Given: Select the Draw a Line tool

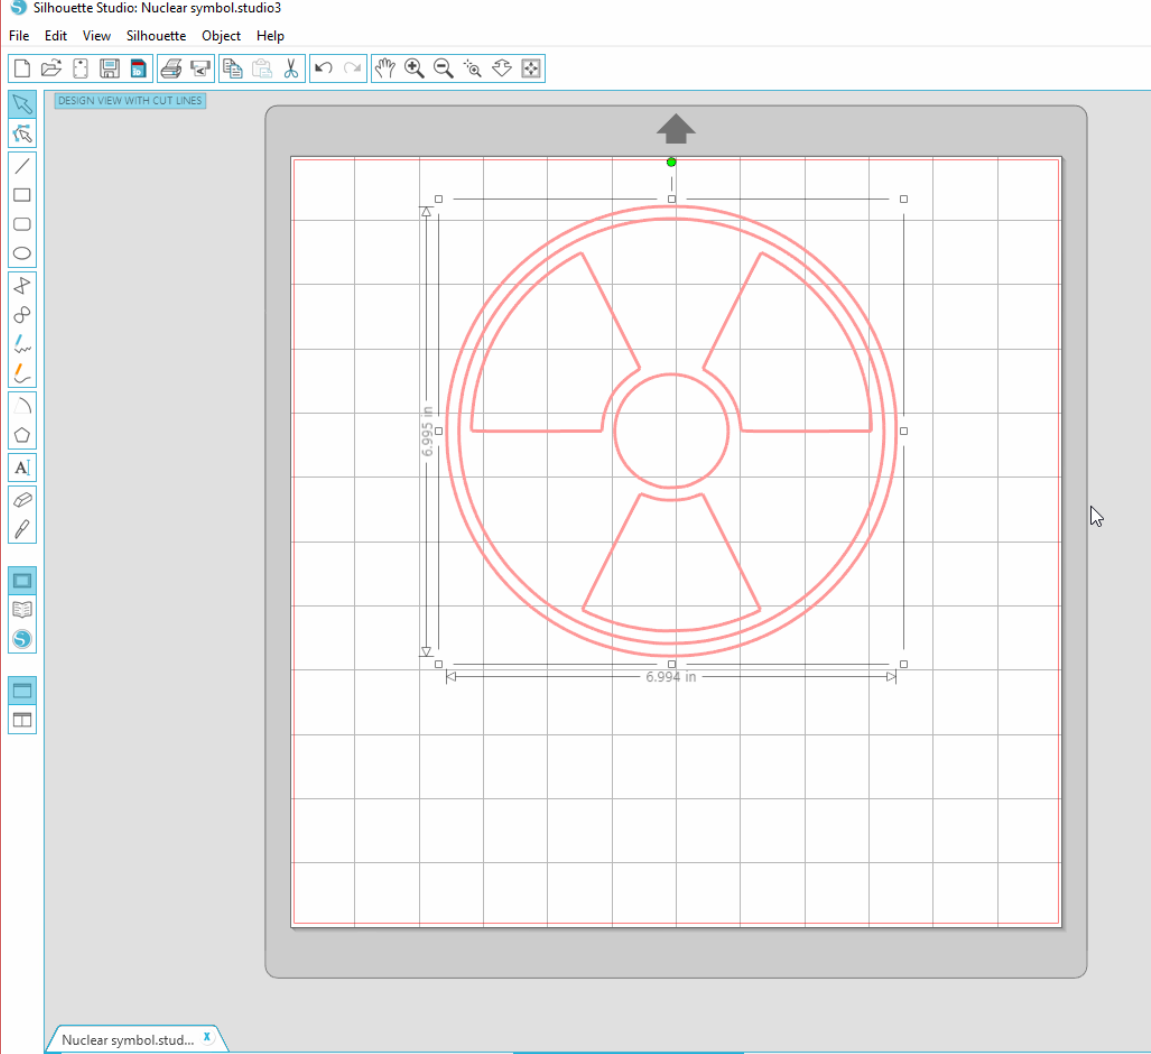Looking at the screenshot, I should pyautogui.click(x=22, y=166).
